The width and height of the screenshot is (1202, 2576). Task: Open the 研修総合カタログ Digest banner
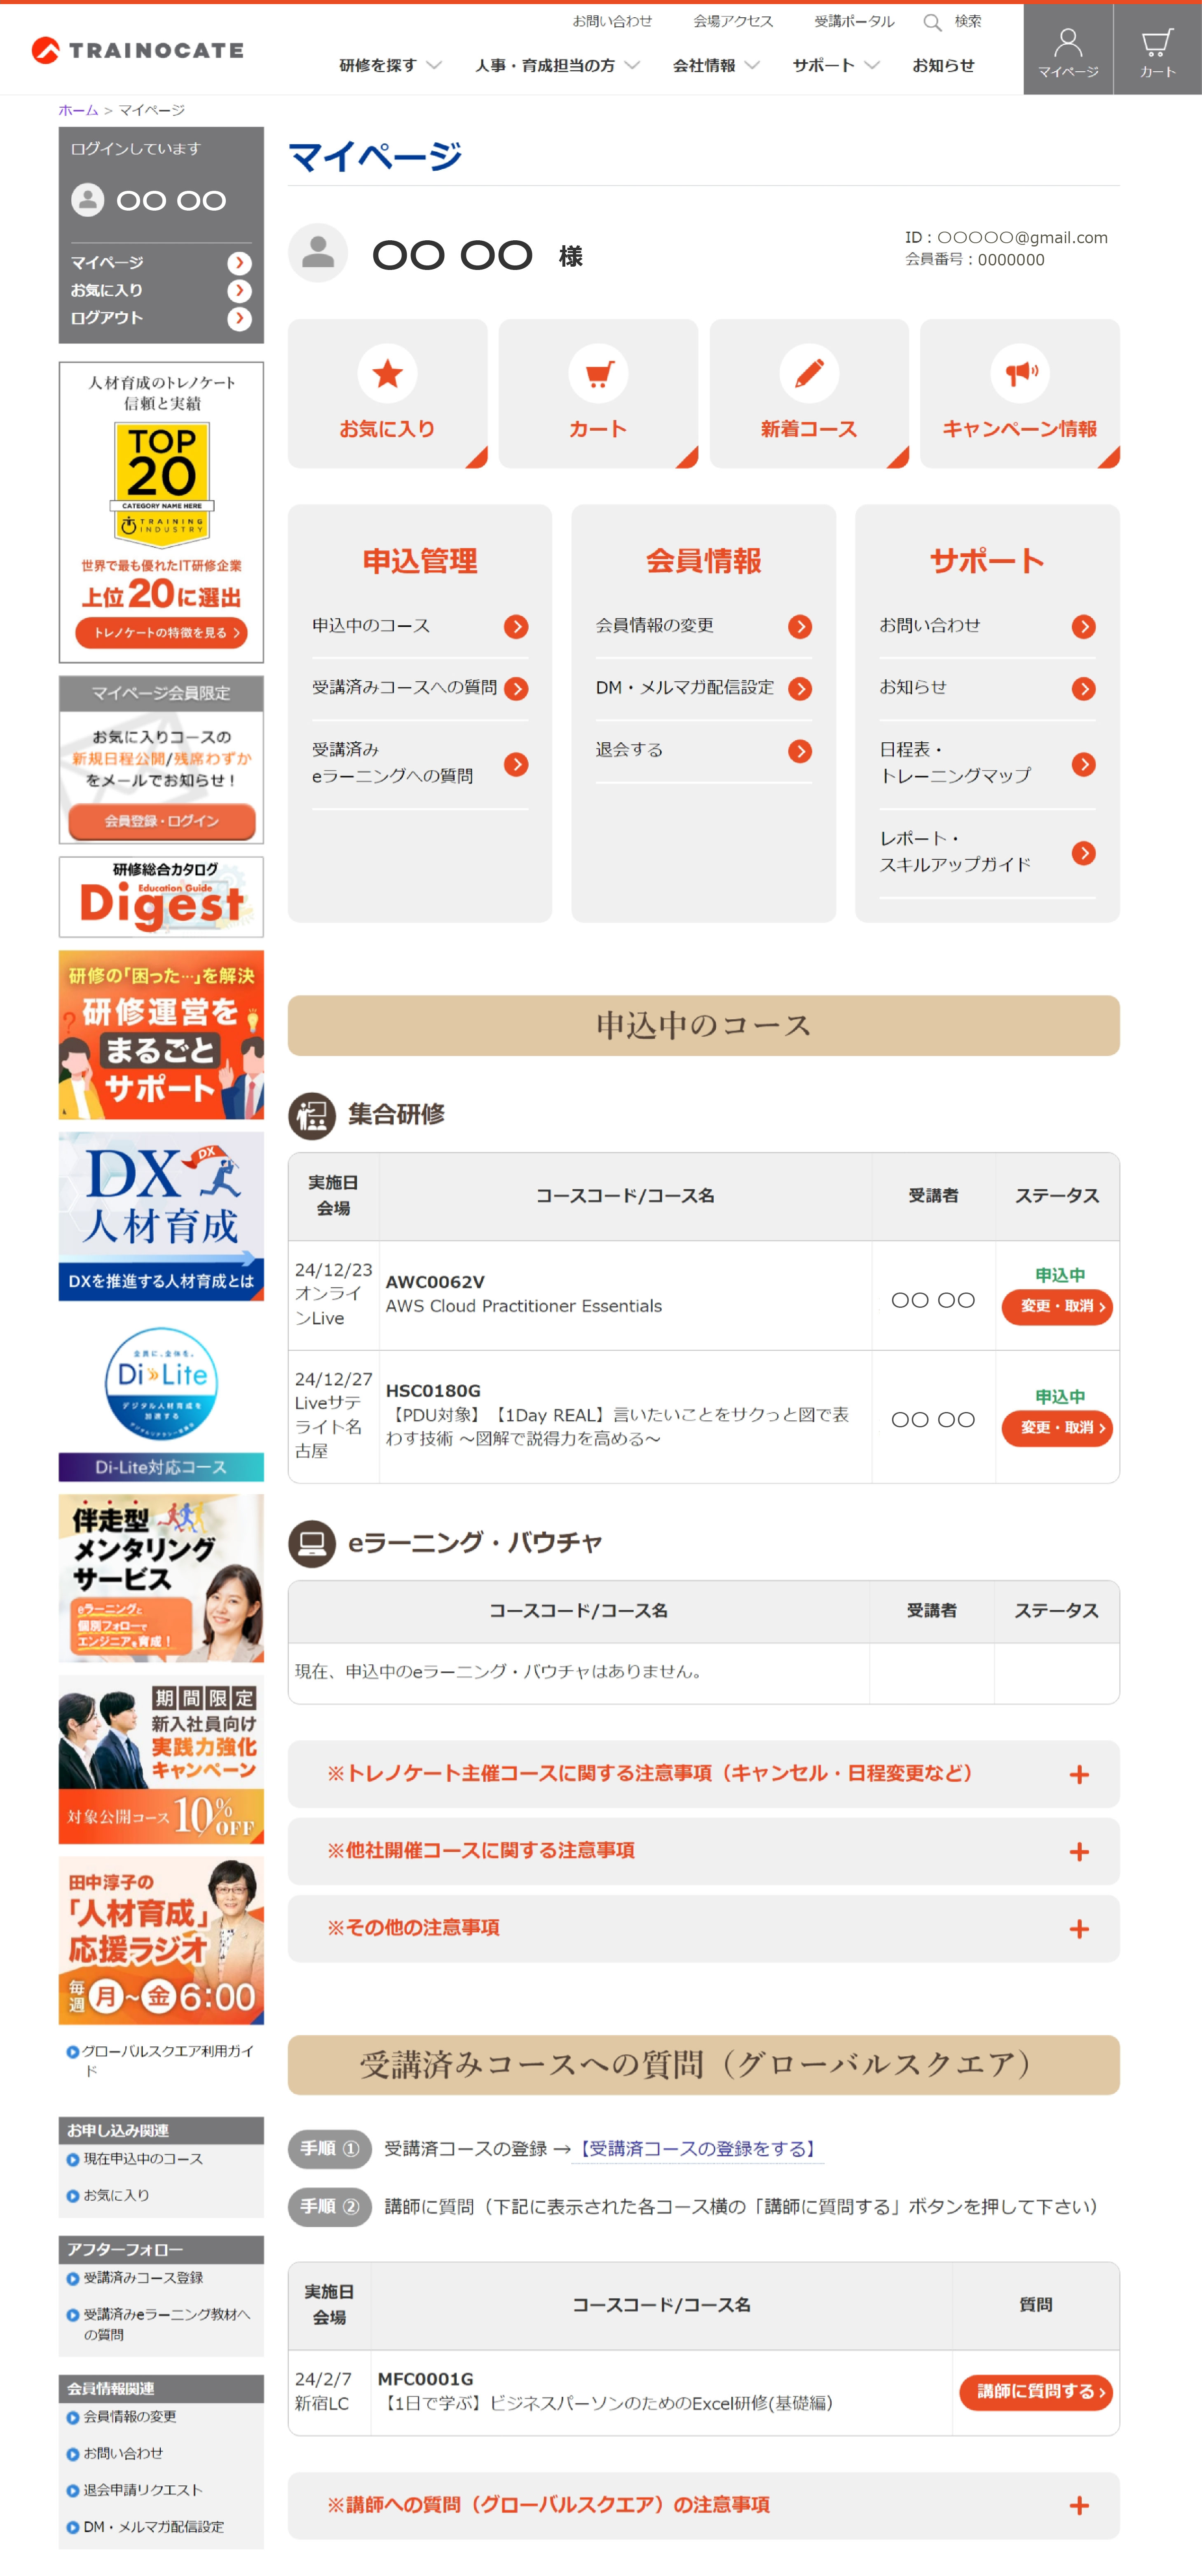pos(161,896)
